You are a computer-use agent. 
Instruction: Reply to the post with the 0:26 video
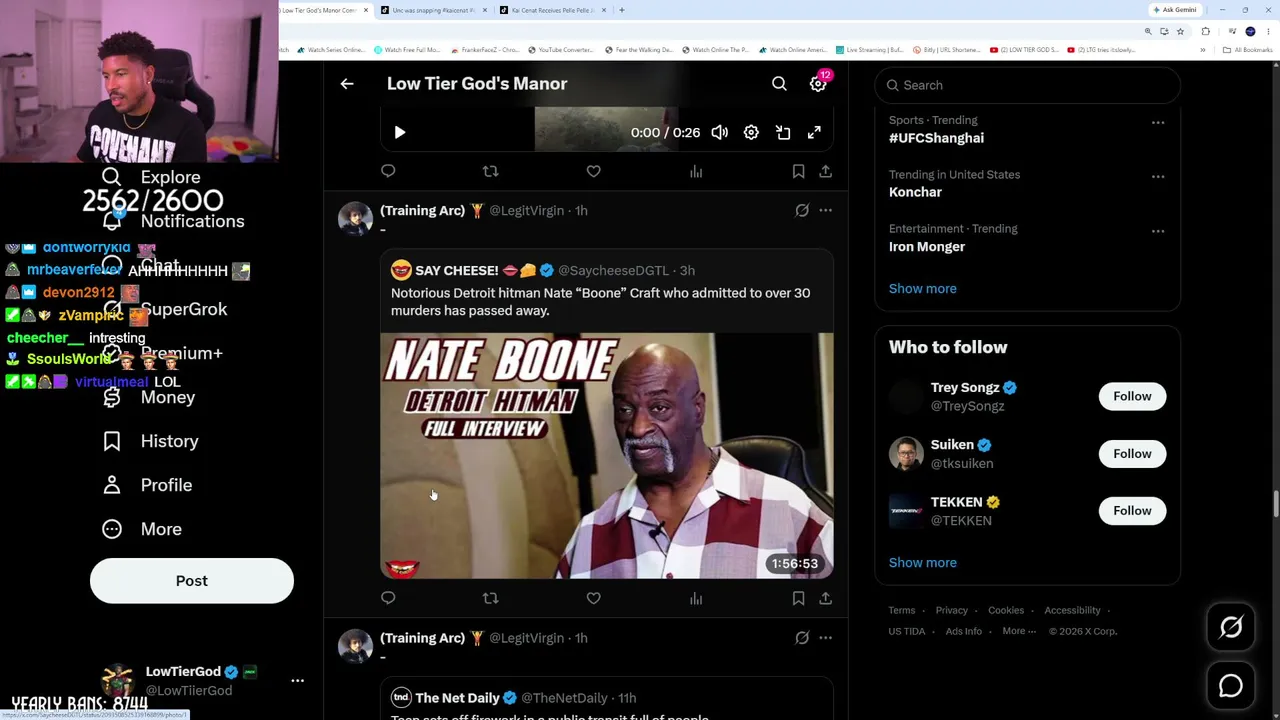[x=388, y=171]
